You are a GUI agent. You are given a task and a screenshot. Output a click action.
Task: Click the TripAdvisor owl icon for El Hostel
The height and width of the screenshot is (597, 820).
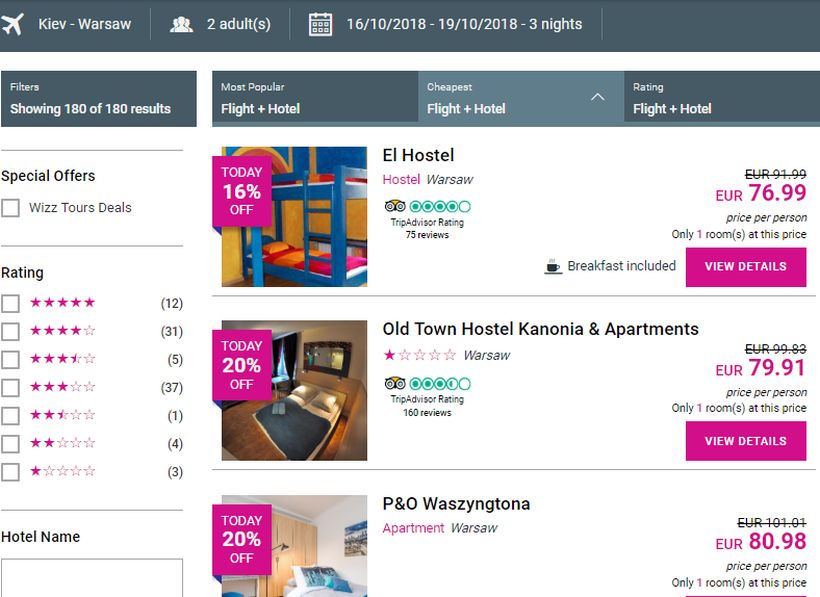coord(395,207)
